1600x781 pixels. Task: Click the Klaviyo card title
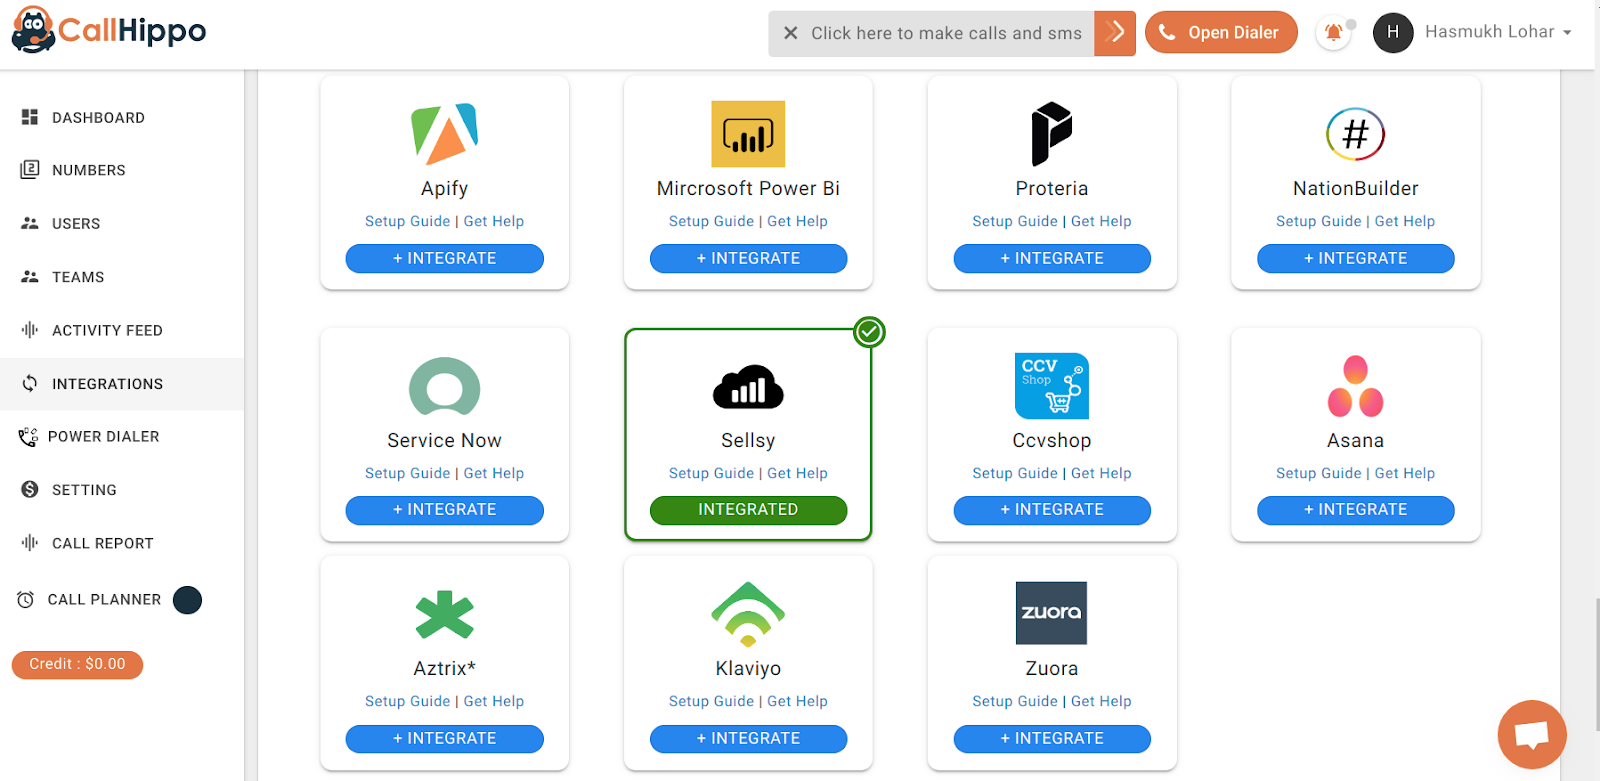pos(748,668)
